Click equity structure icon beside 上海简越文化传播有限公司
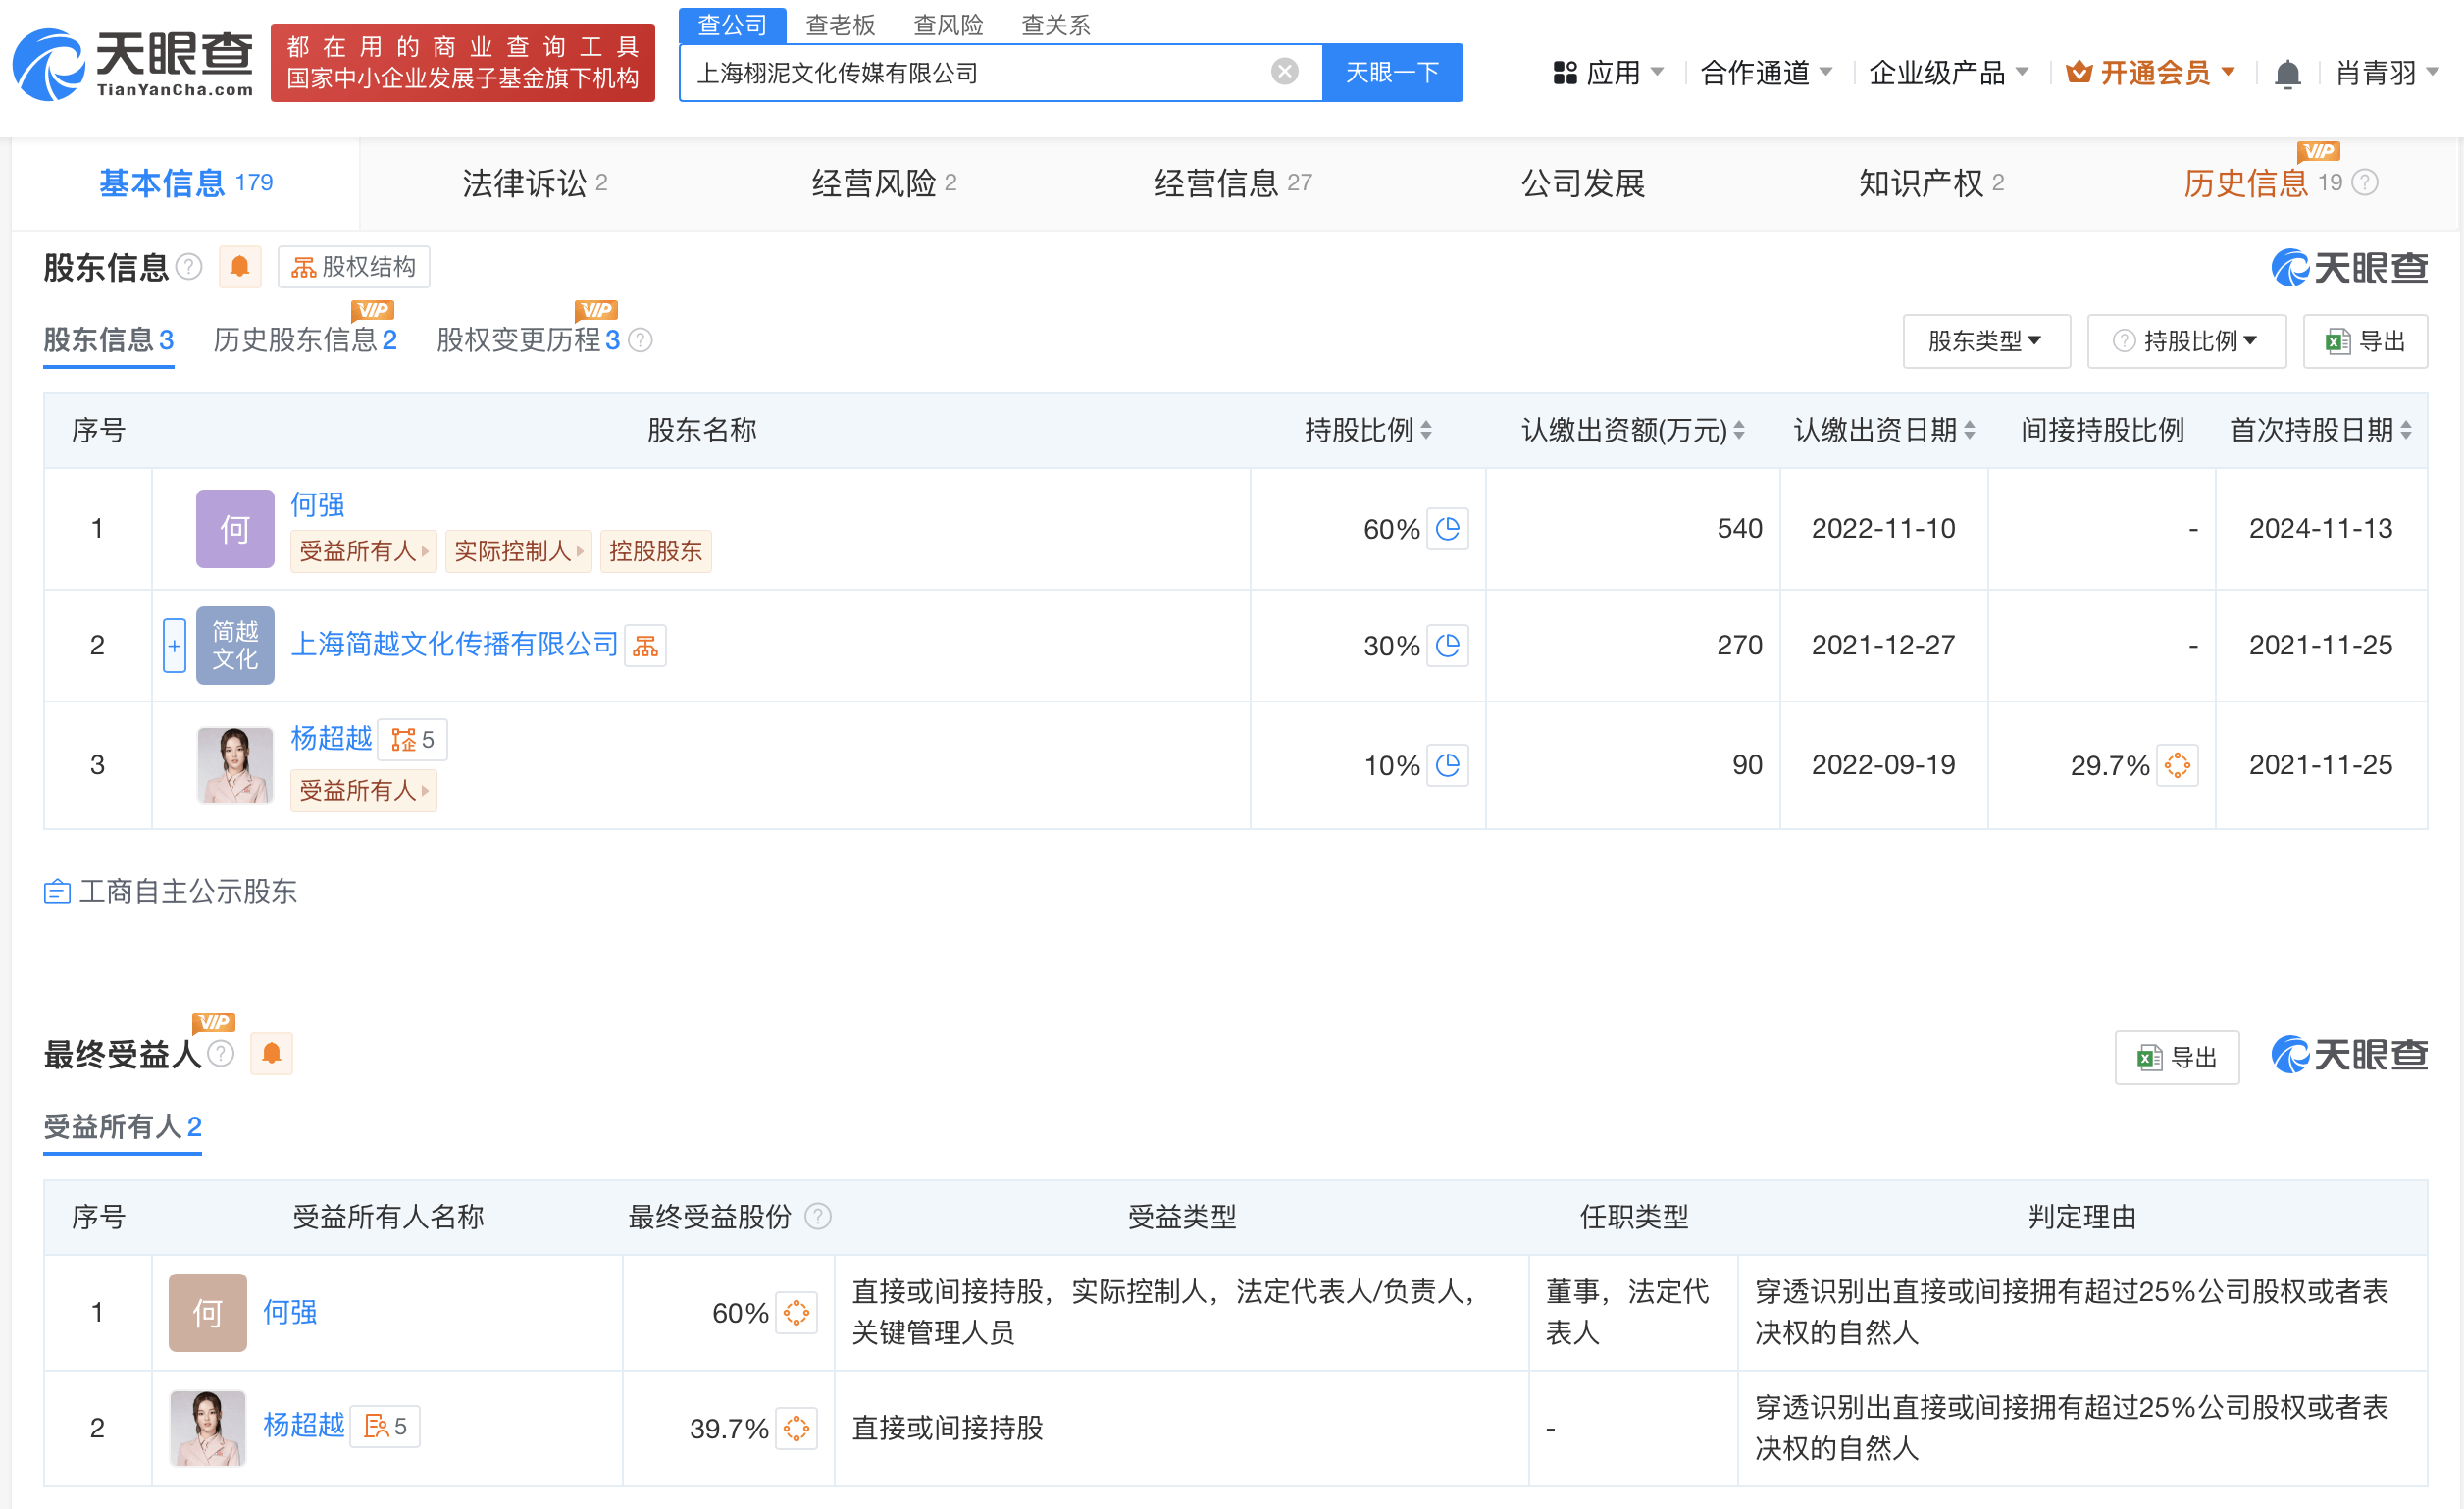The image size is (2464, 1509). pyautogui.click(x=645, y=646)
